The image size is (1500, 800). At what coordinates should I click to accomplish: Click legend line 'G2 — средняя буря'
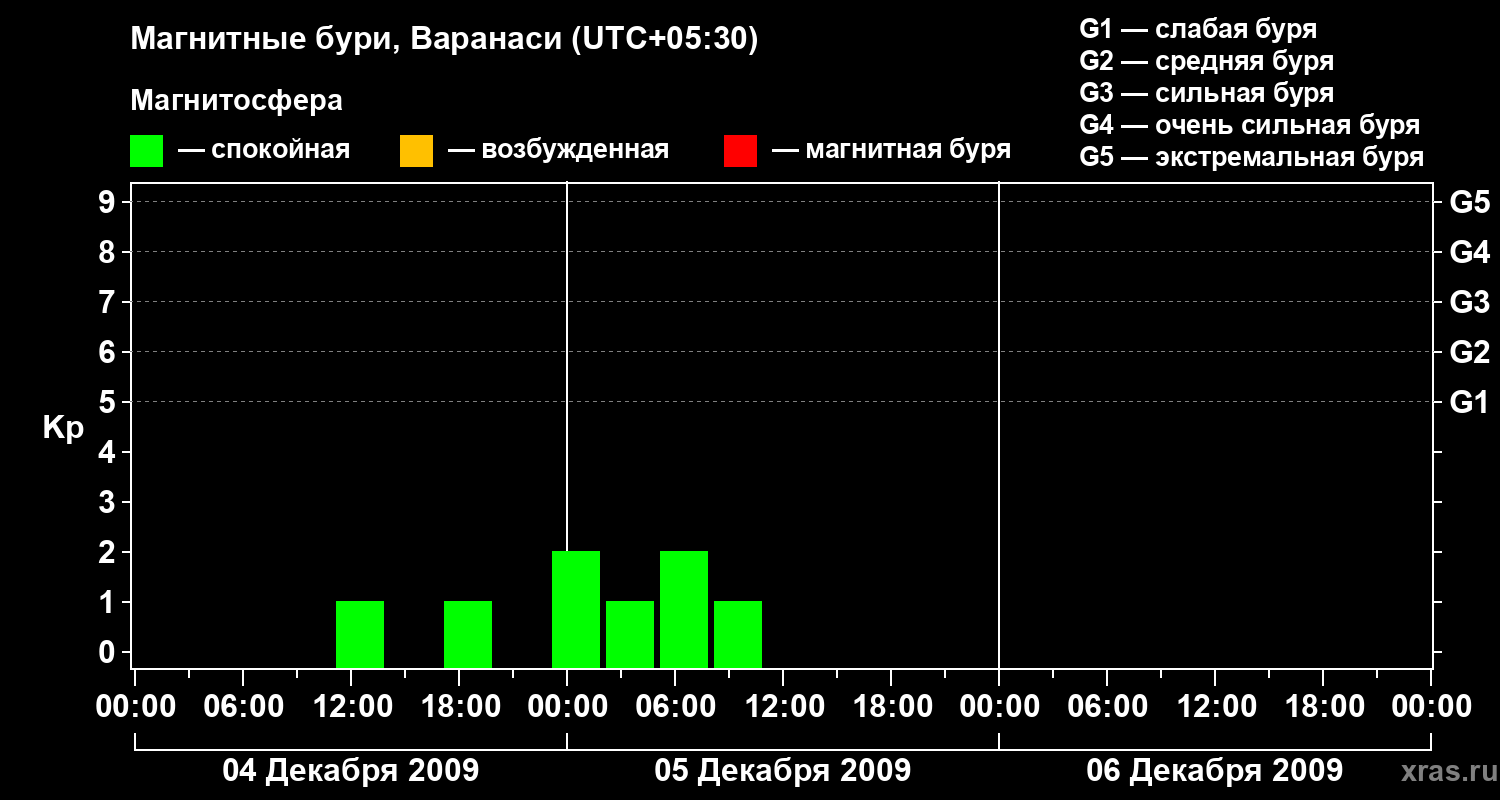pos(1206,61)
